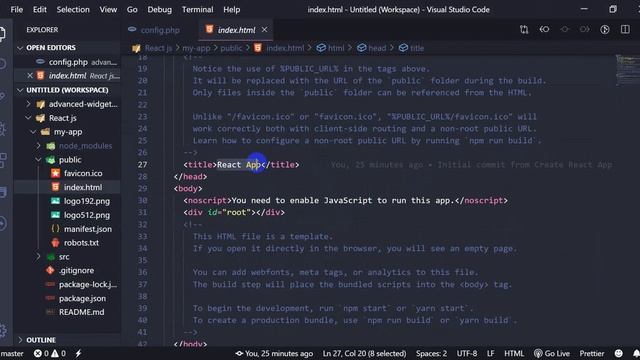Open the Debug menu
This screenshot has height=360, width=640.
click(x=160, y=9)
